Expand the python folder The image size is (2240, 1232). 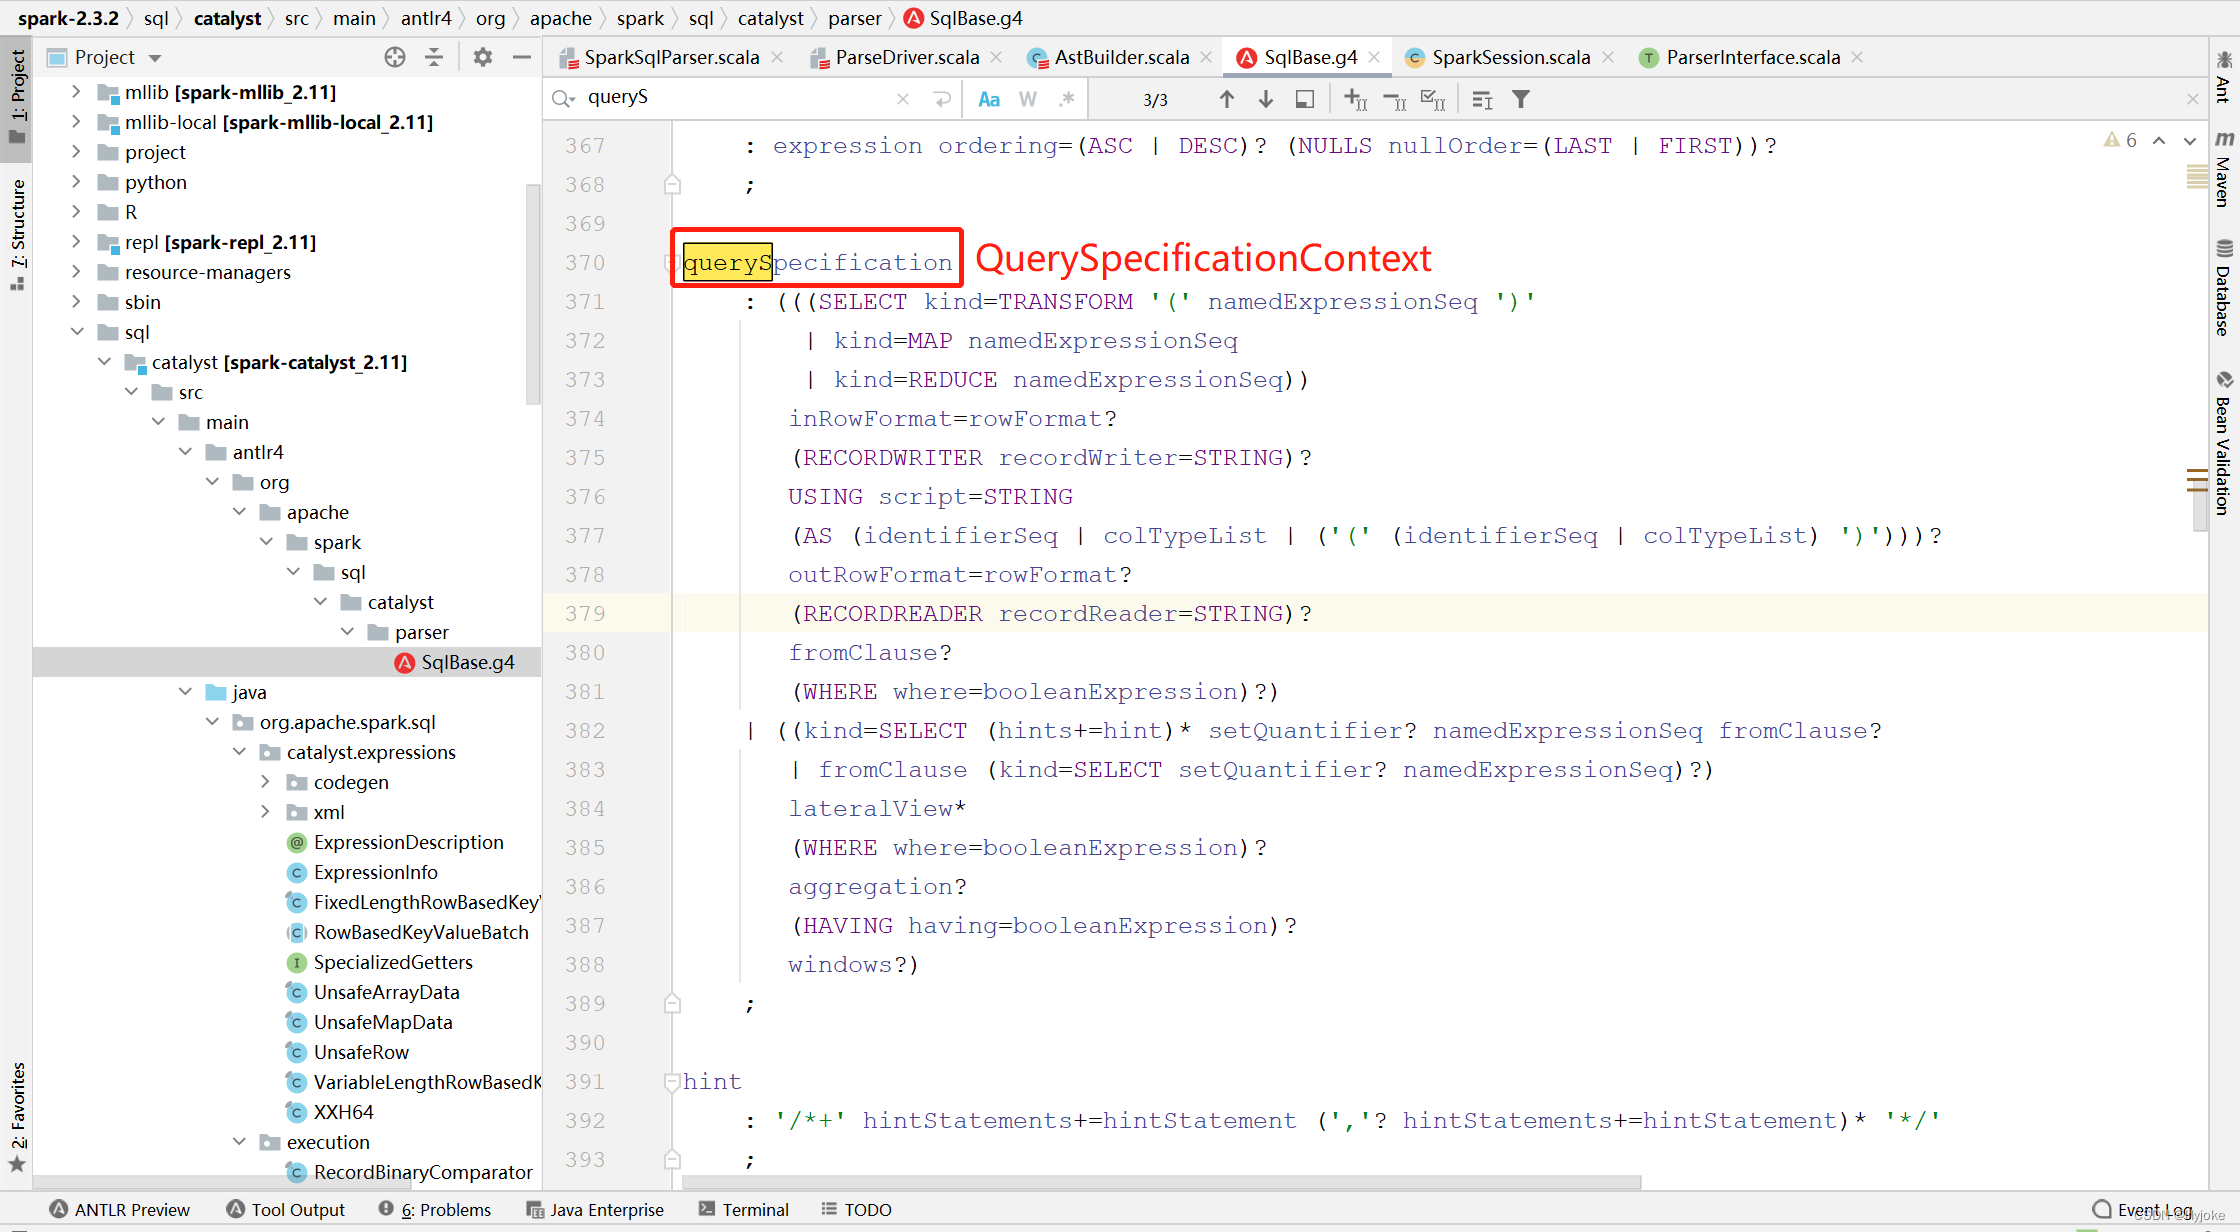coord(76,182)
